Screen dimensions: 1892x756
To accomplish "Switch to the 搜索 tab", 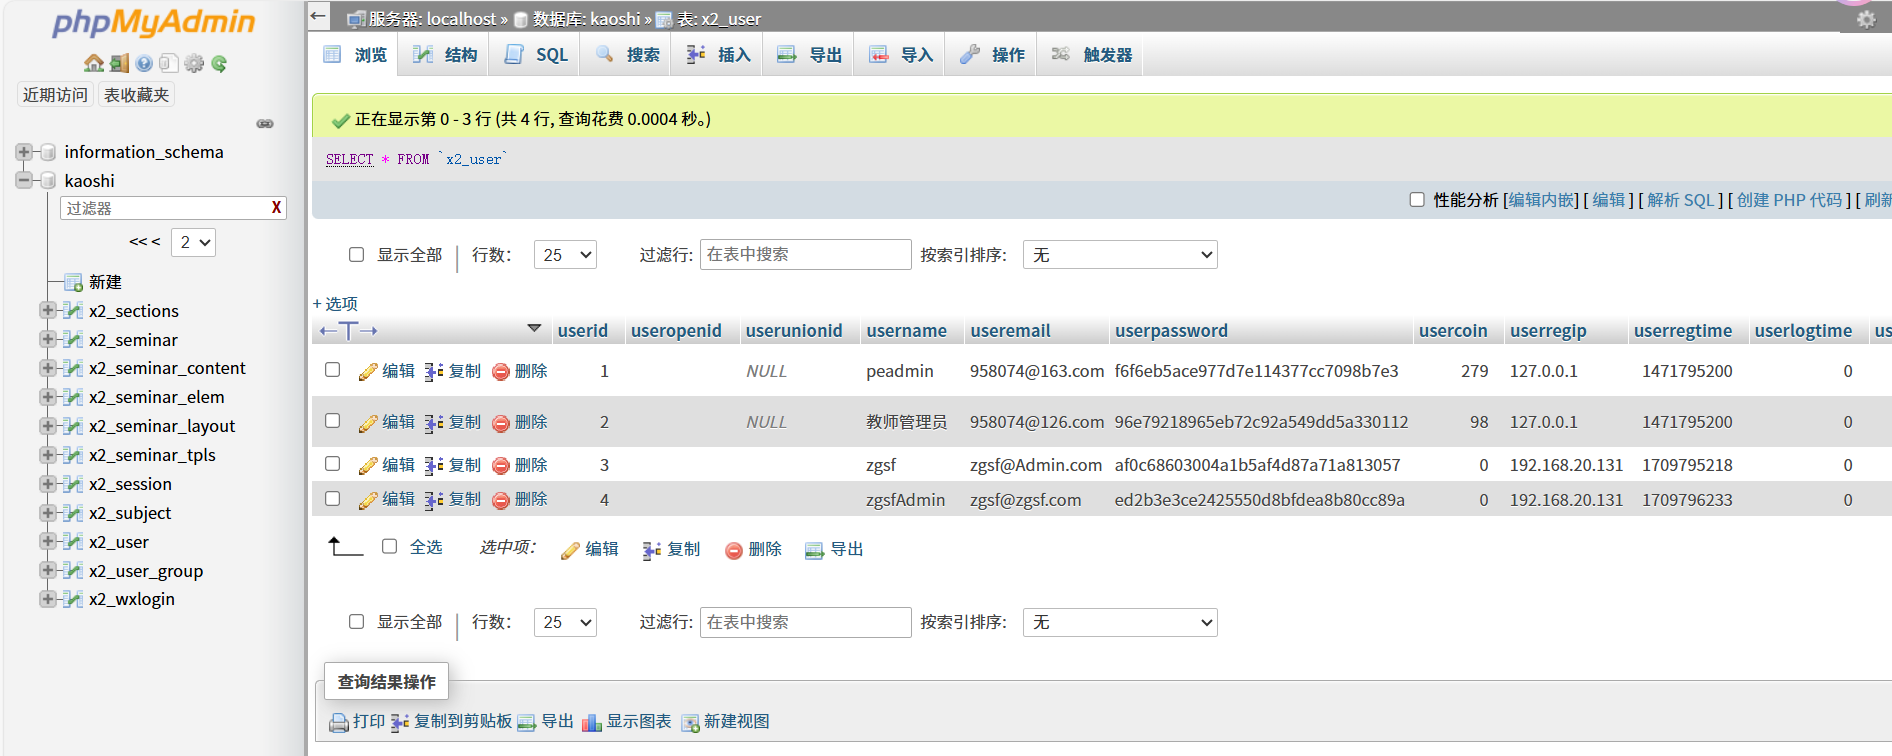I will tap(628, 55).
